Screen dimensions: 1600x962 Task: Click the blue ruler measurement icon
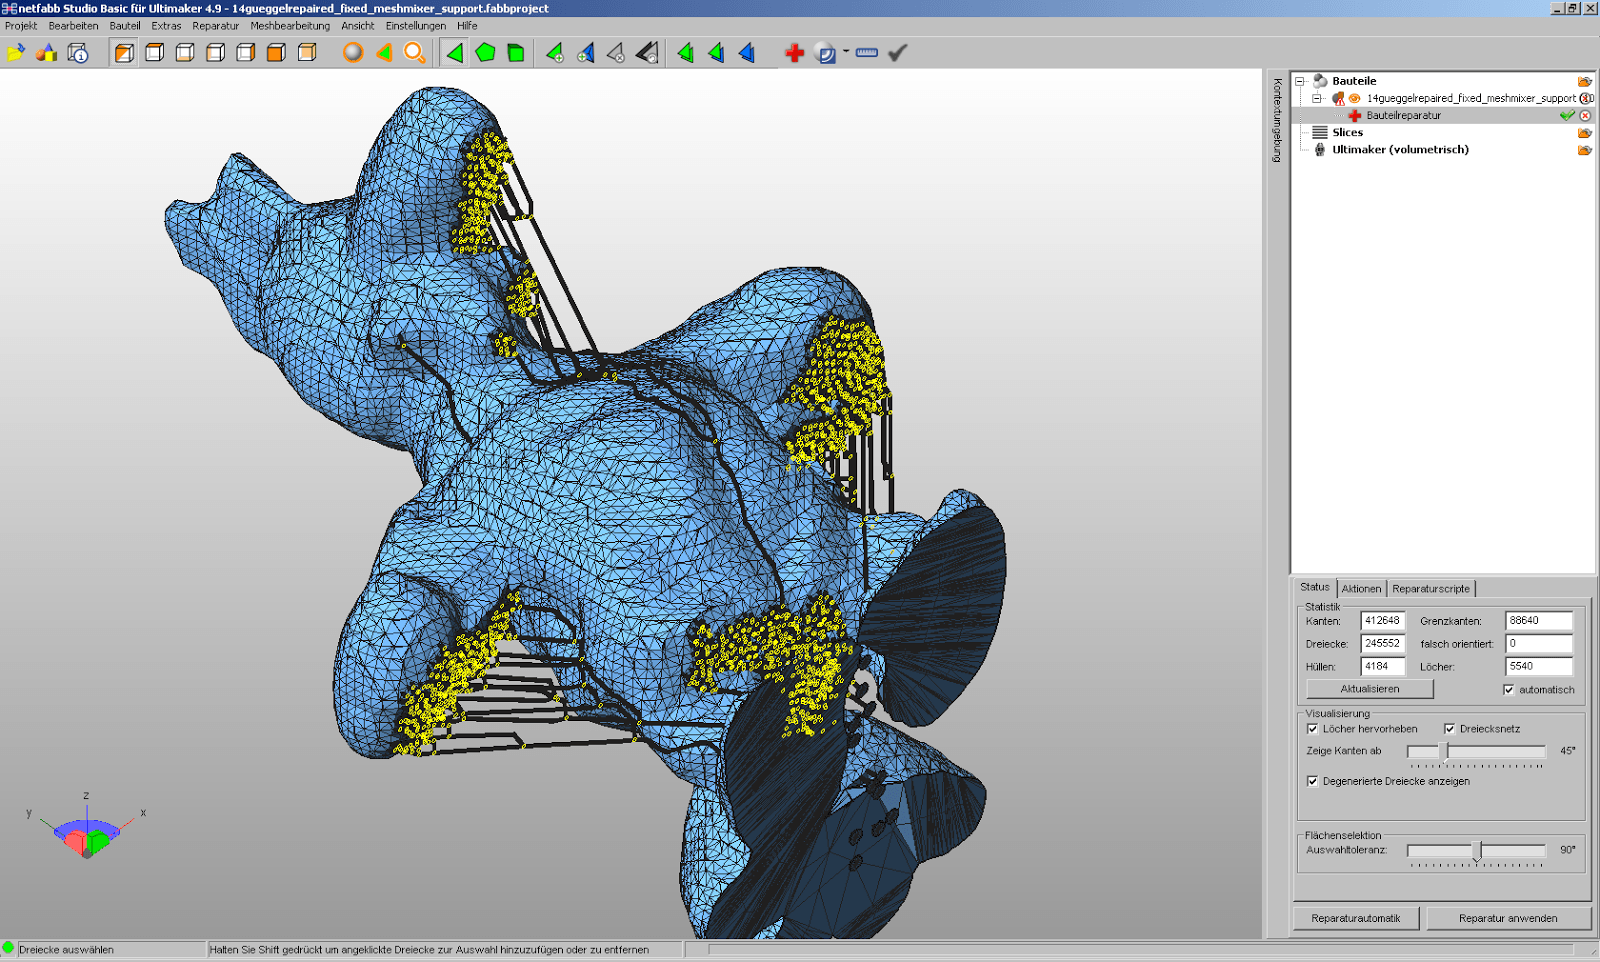click(x=867, y=53)
